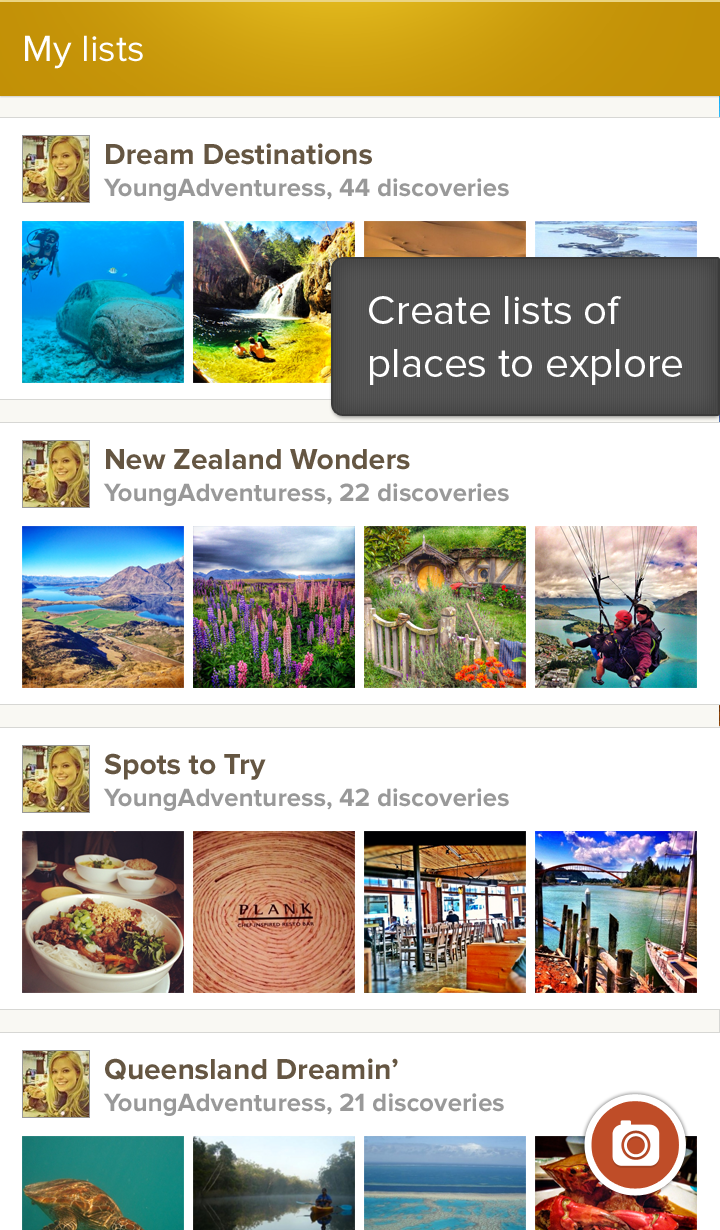Open the Spots to Try list title
This screenshot has height=1230, width=720.
pyautogui.click(x=185, y=765)
